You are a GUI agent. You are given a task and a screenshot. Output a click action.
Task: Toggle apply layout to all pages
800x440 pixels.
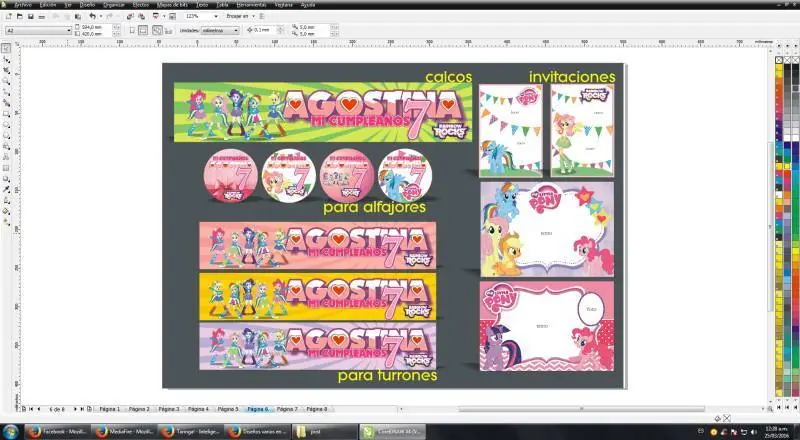(x=157, y=31)
